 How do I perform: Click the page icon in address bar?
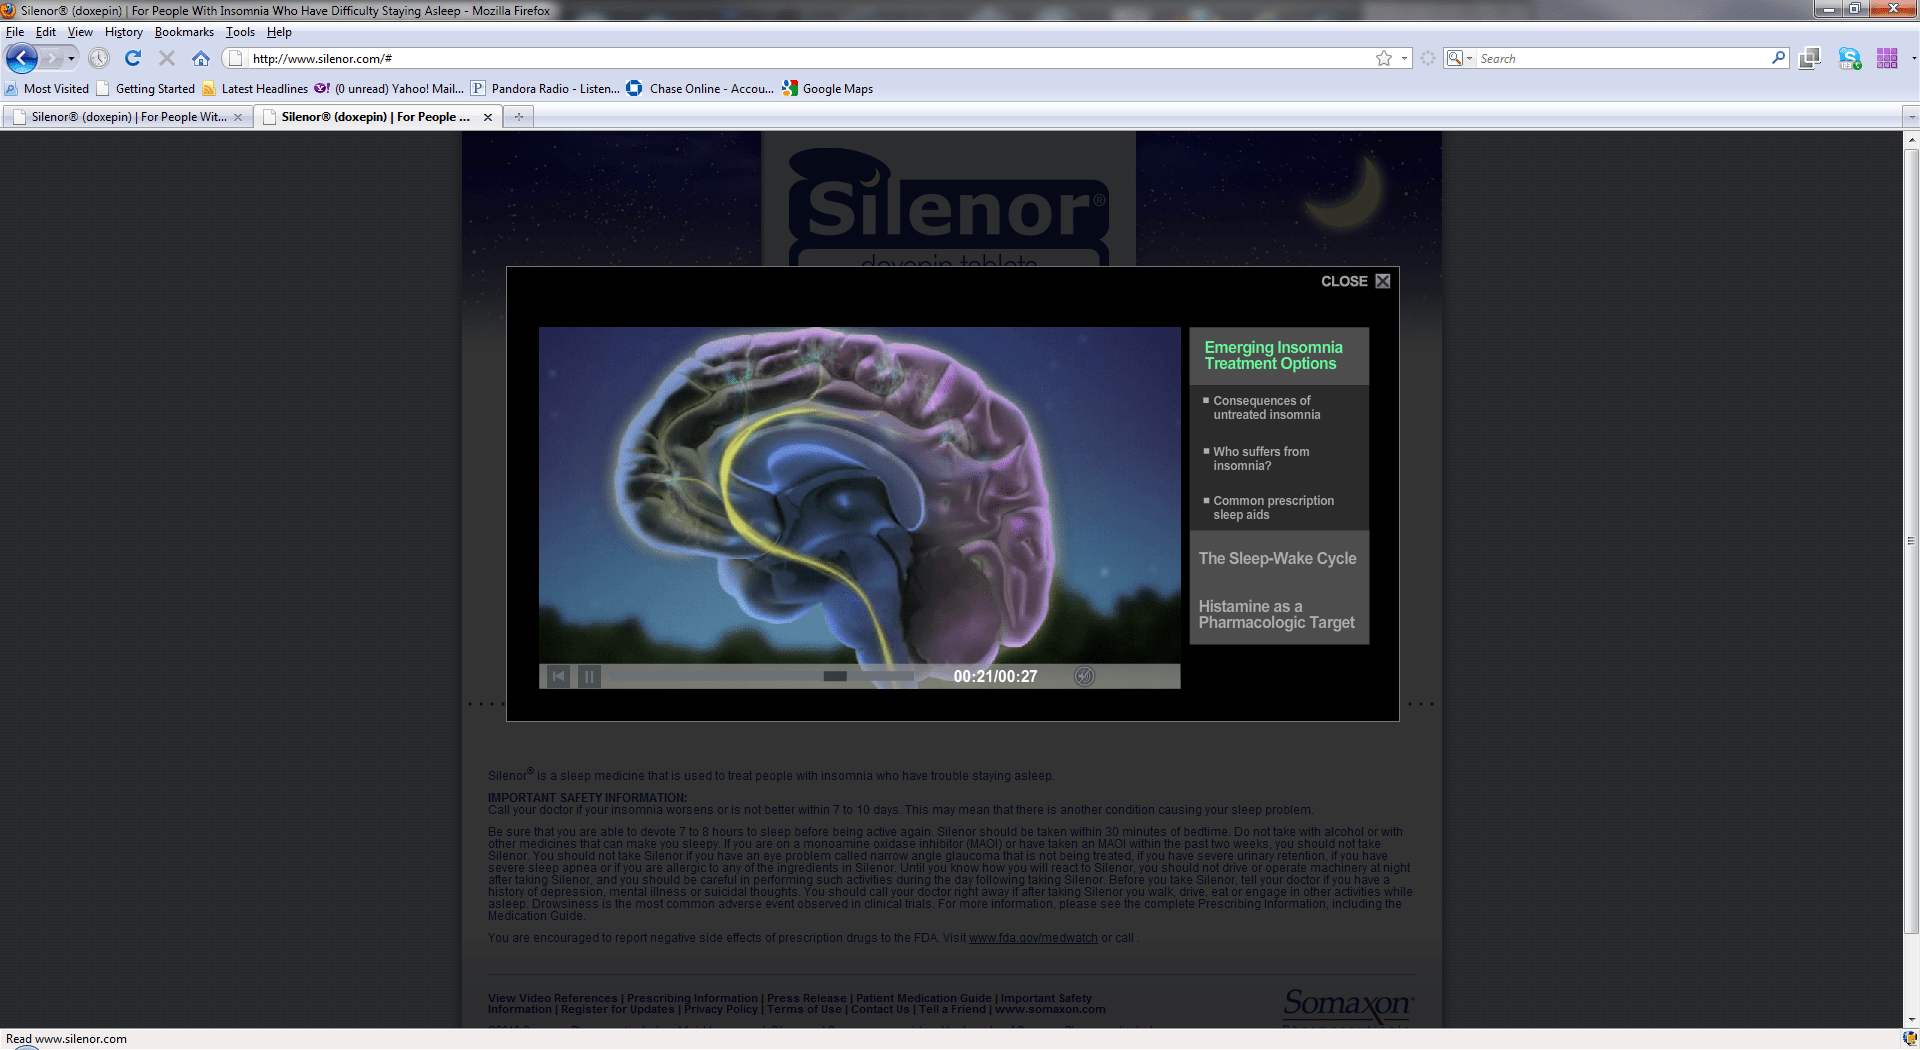click(236, 59)
